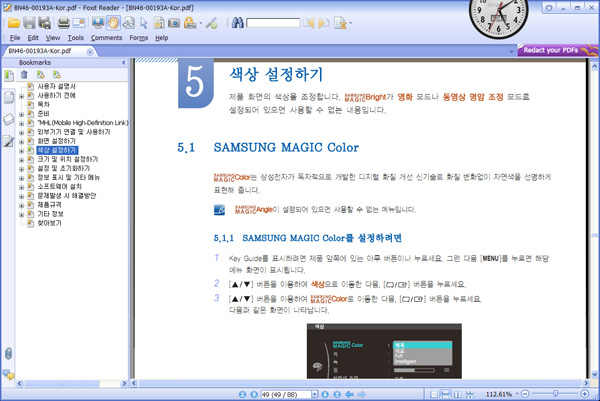Close the BN46-00193A-Kor.pdf tab
Viewport: 600px width, 401px height.
tap(90, 52)
